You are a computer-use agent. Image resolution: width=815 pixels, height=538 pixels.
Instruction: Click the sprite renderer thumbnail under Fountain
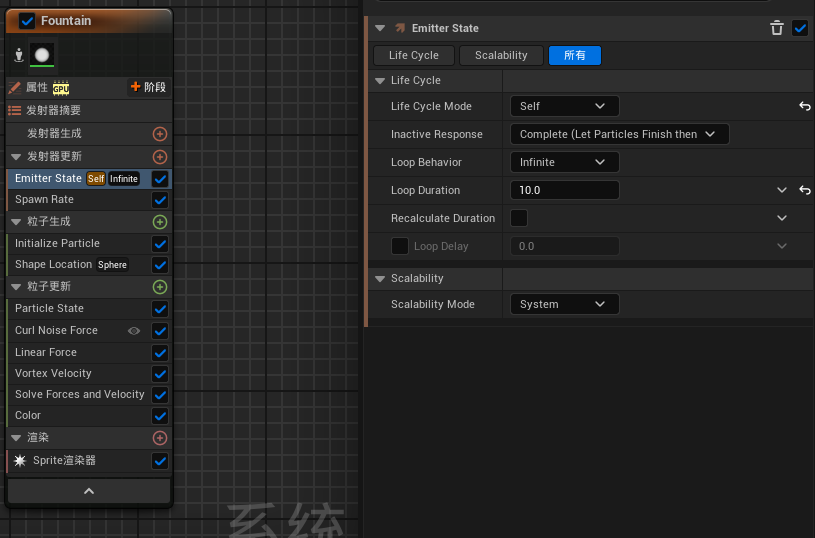[42, 55]
